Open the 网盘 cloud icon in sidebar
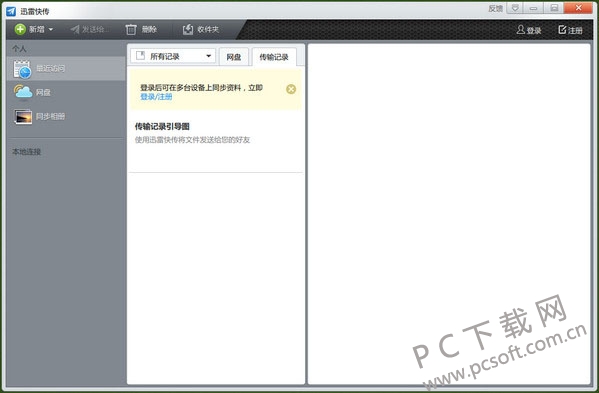 pos(23,92)
